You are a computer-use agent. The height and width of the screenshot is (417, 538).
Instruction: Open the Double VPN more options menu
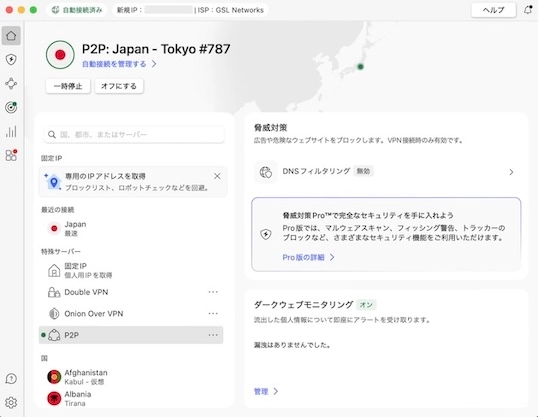[213, 292]
